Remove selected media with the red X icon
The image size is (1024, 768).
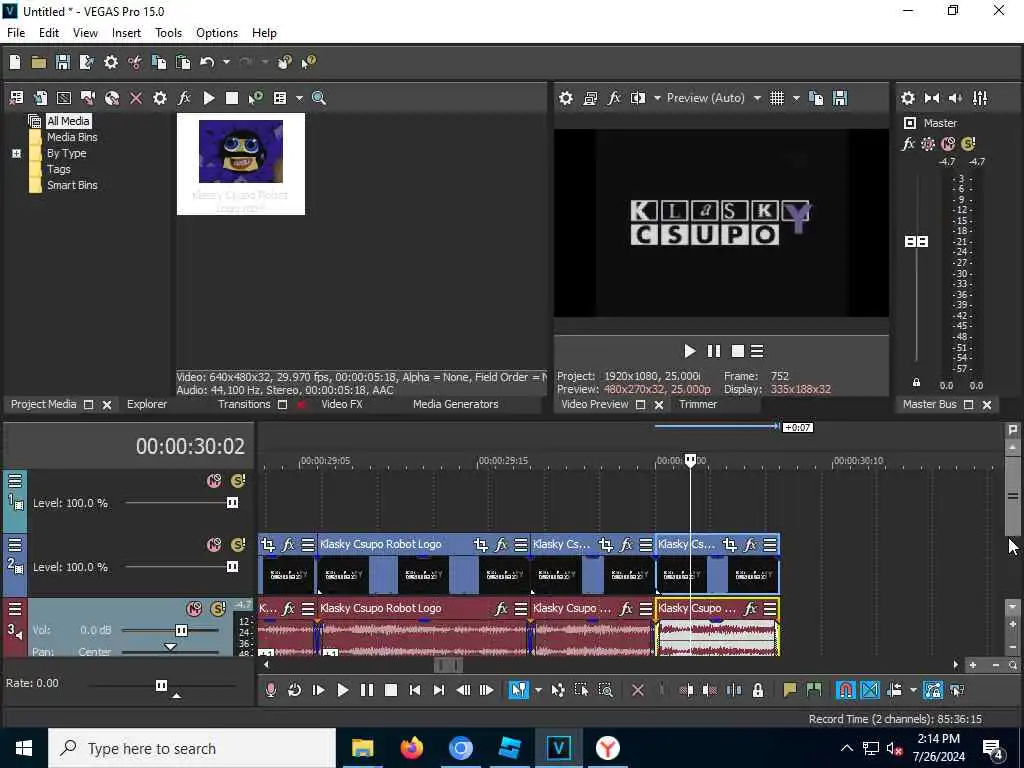pyautogui.click(x=136, y=98)
